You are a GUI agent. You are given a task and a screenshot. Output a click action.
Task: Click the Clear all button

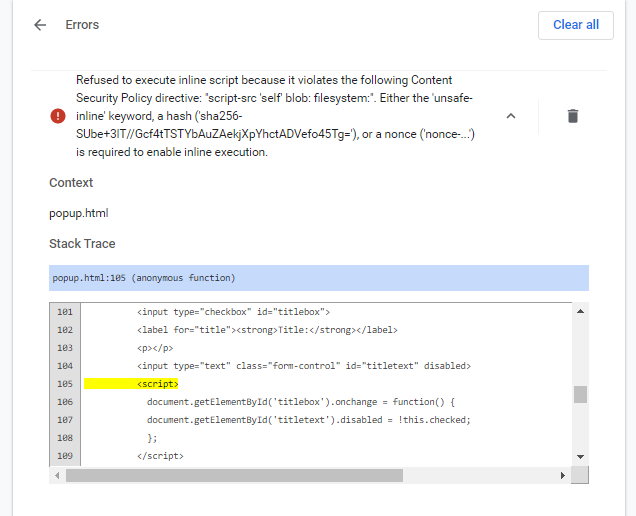576,25
